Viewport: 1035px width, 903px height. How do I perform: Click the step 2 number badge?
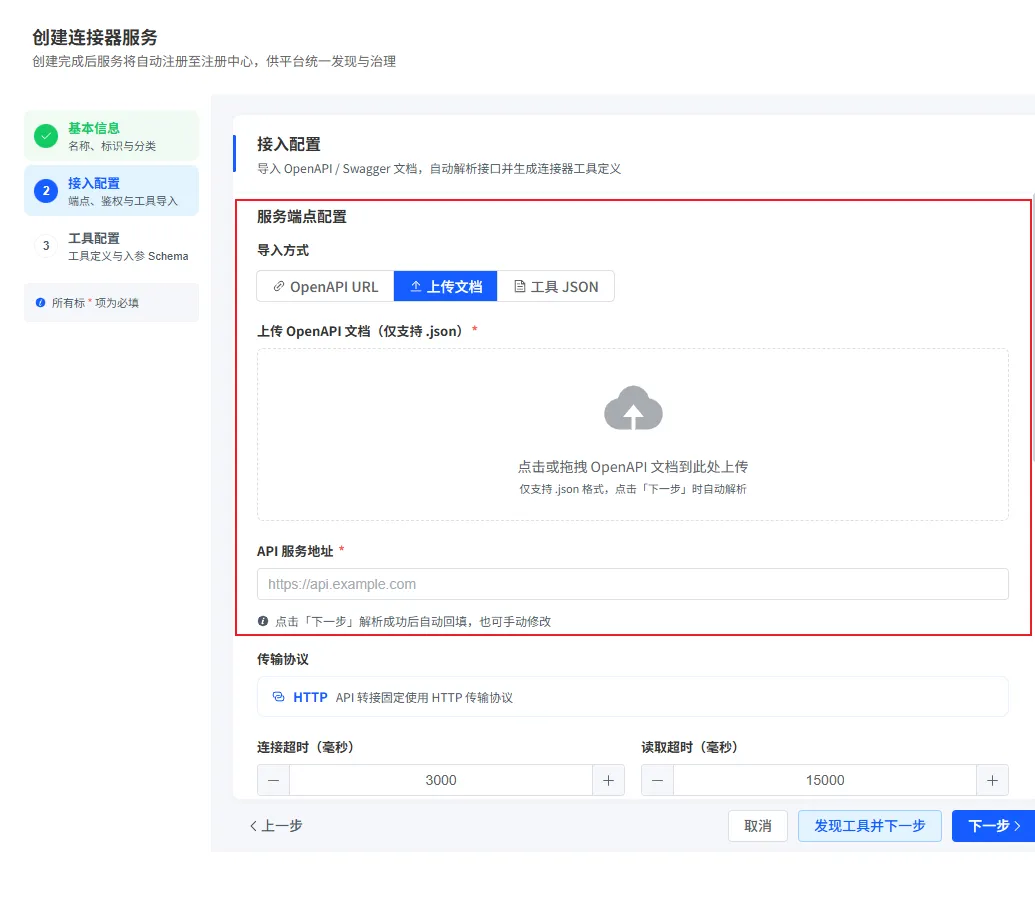(x=46, y=191)
